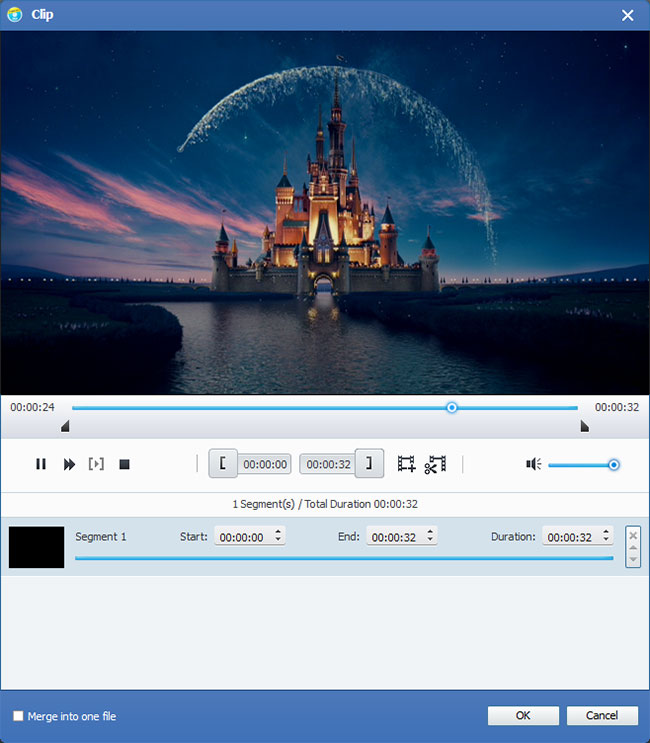Click the '1 Segment(s) / Total Duration' text

pyautogui.click(x=325, y=504)
